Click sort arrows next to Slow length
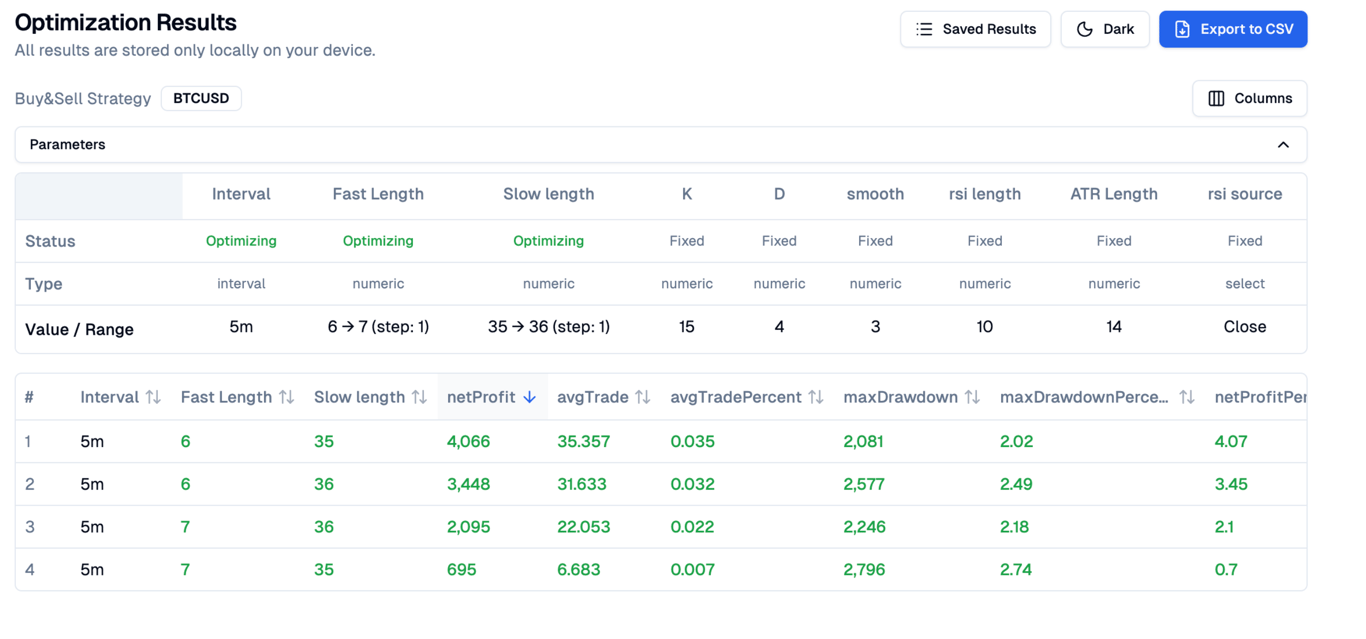Screen dimensions: 1366x639 (x=419, y=397)
